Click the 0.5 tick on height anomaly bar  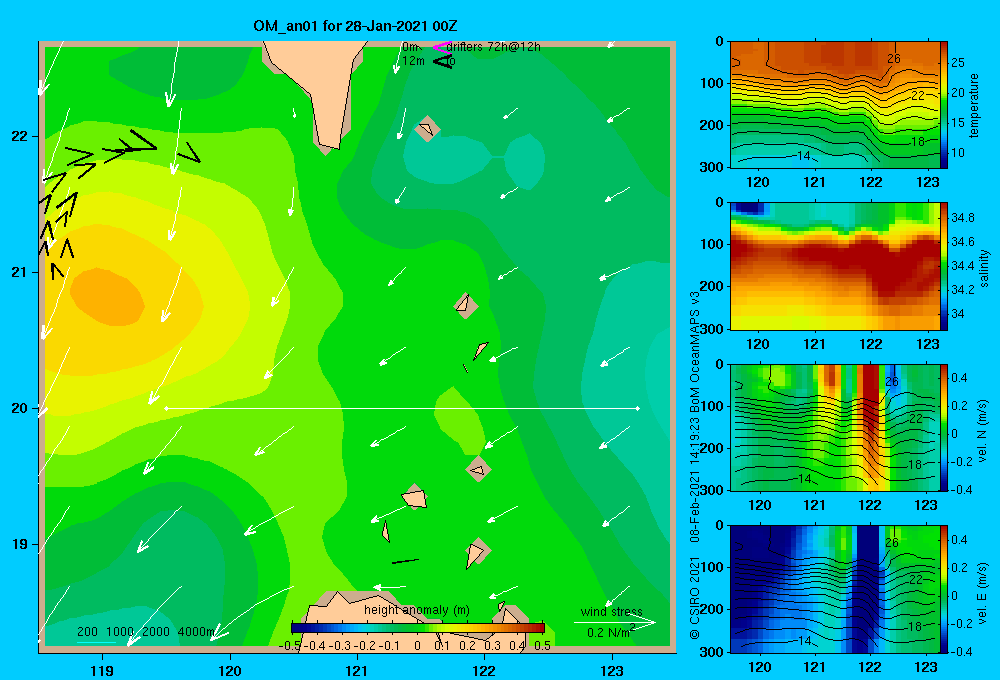[x=542, y=645]
